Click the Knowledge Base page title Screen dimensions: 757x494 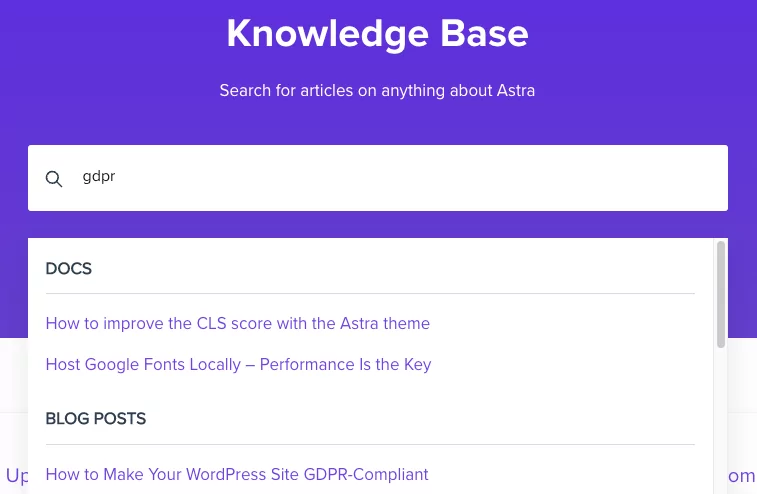click(x=378, y=33)
